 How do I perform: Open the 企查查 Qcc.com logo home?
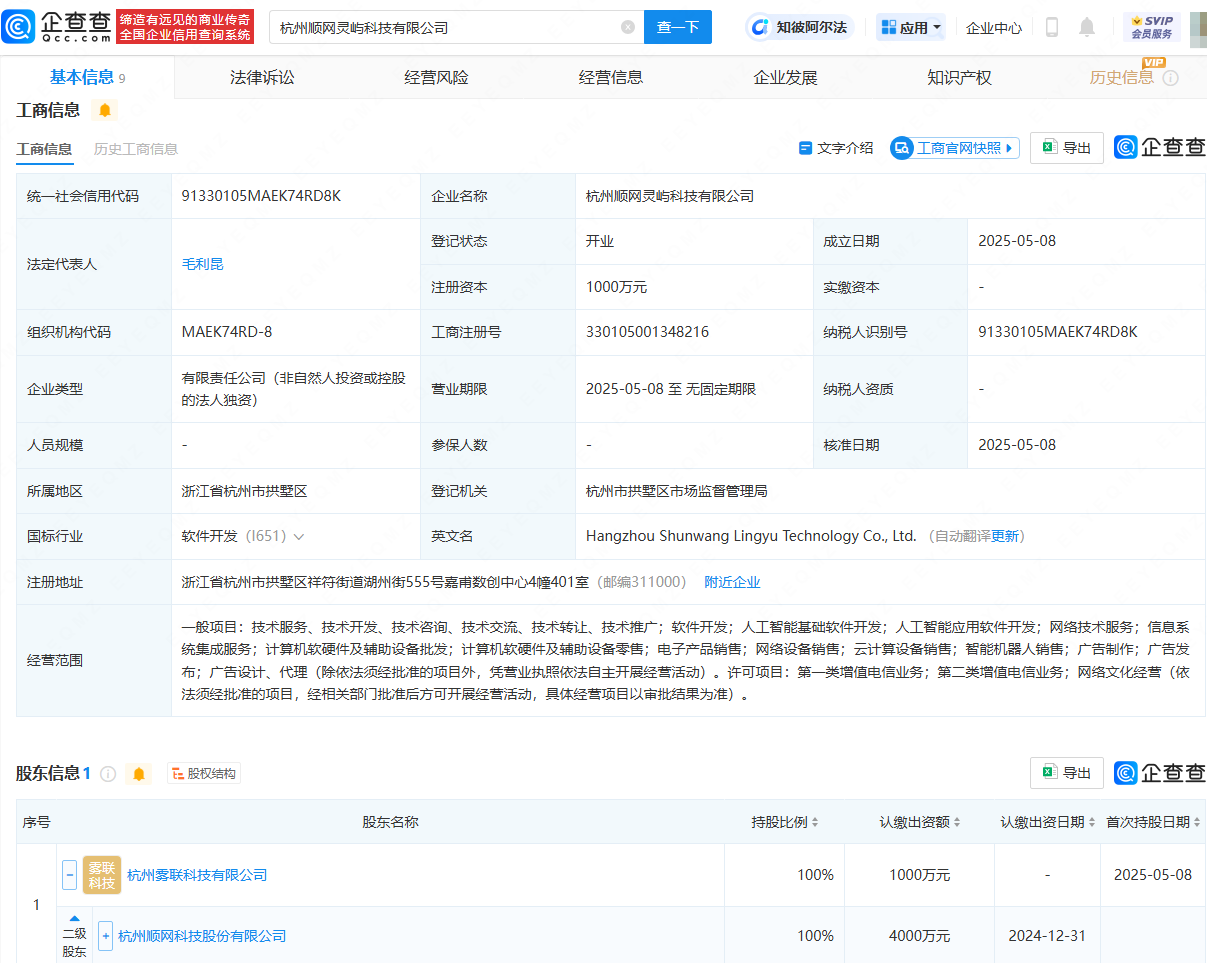click(56, 27)
